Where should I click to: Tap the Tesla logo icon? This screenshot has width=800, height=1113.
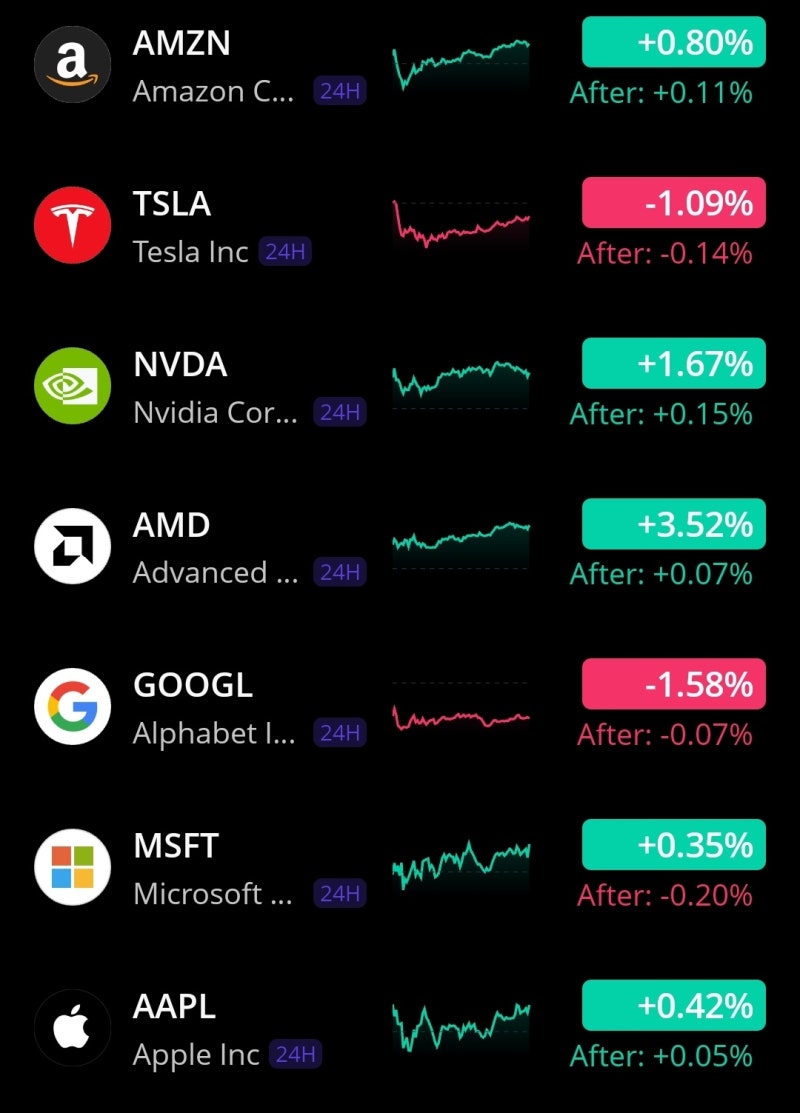72,227
